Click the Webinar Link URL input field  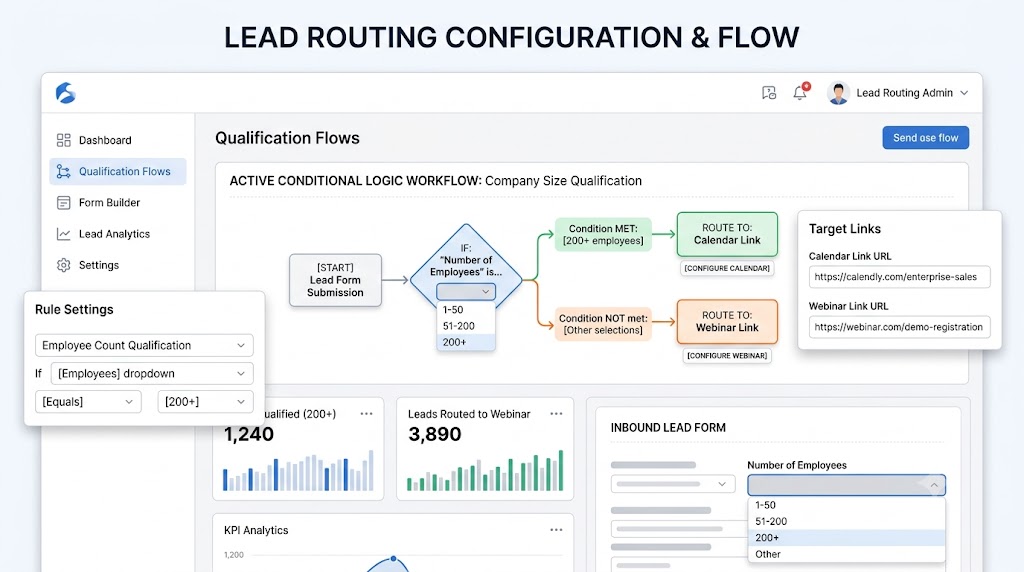click(x=899, y=327)
